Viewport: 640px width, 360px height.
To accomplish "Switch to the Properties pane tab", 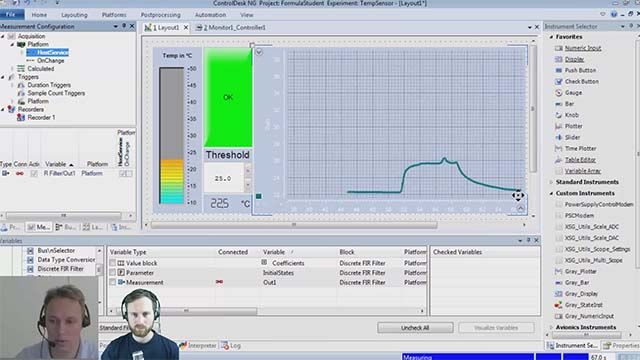I will pos(621,346).
